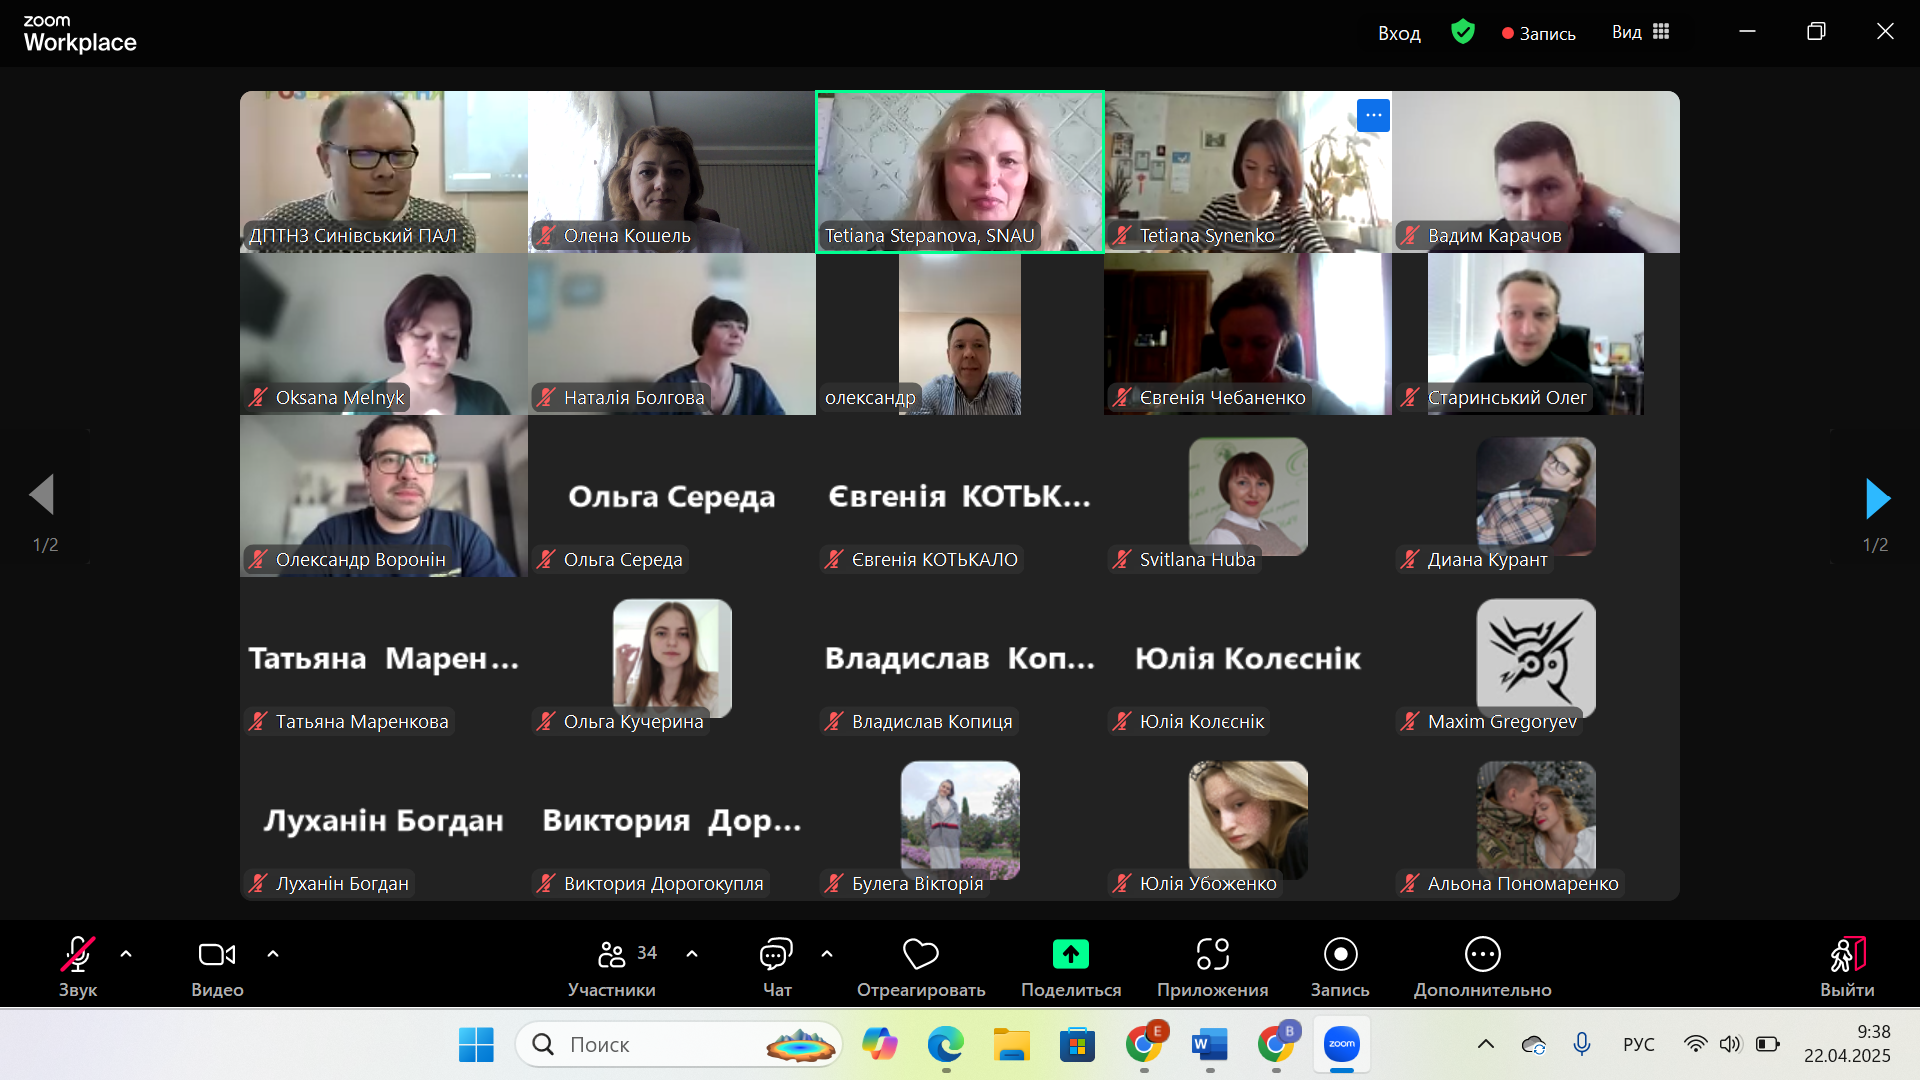Open the Вид view layout menu
1920x1080 pixels.
[x=1641, y=32]
